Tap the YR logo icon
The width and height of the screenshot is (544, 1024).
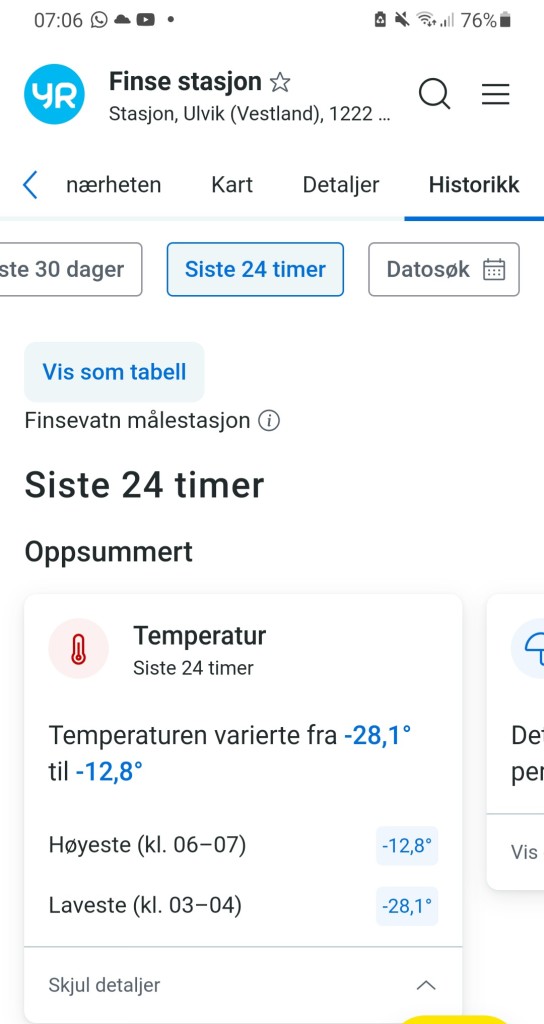(54, 95)
